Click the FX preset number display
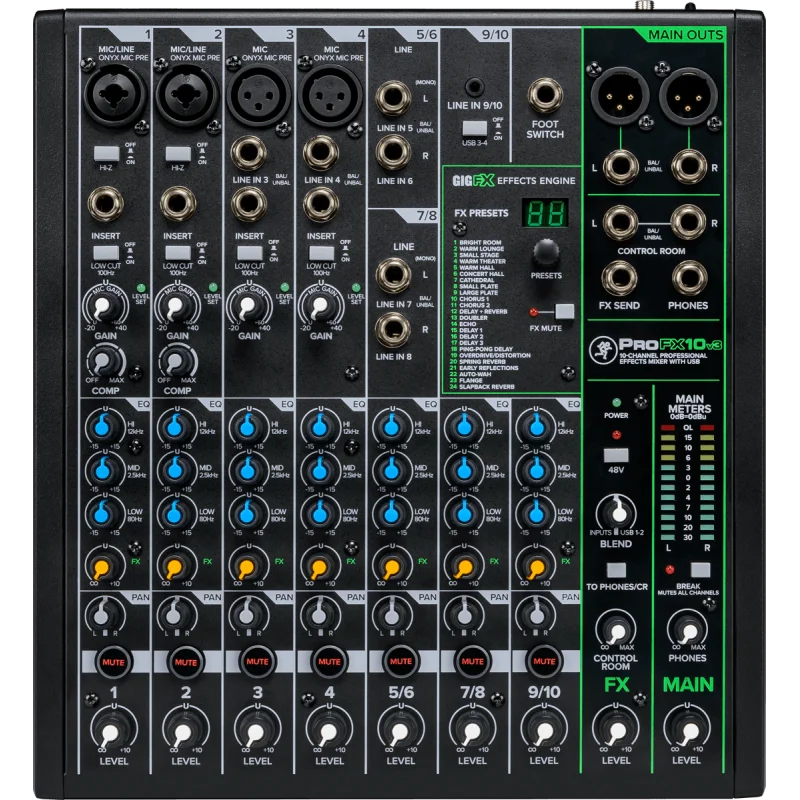The image size is (800, 800). tap(545, 213)
